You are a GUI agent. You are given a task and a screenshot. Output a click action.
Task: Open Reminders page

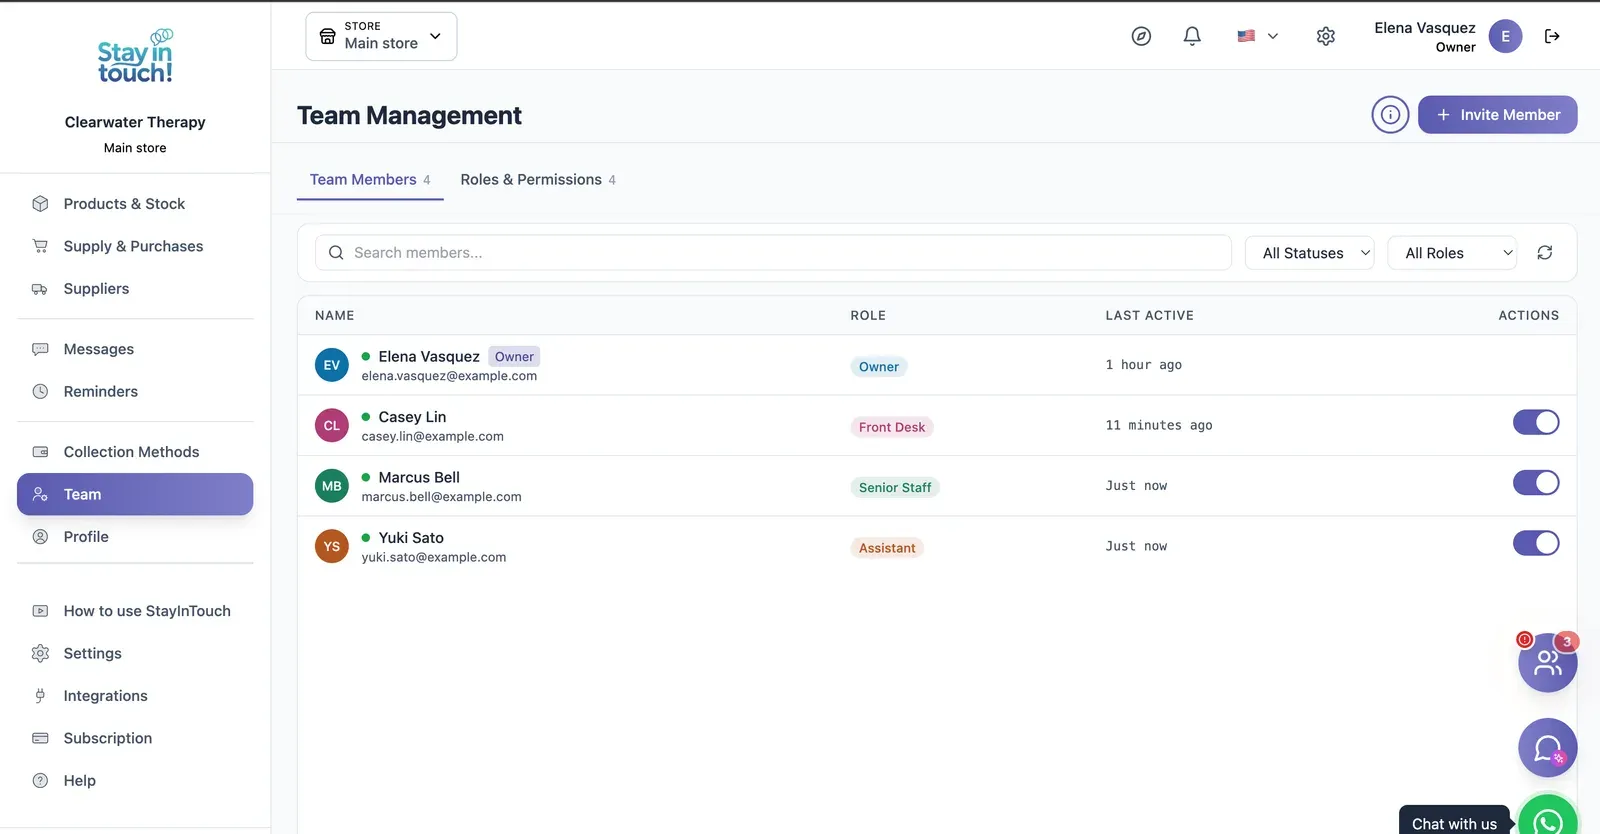[x=135, y=392]
